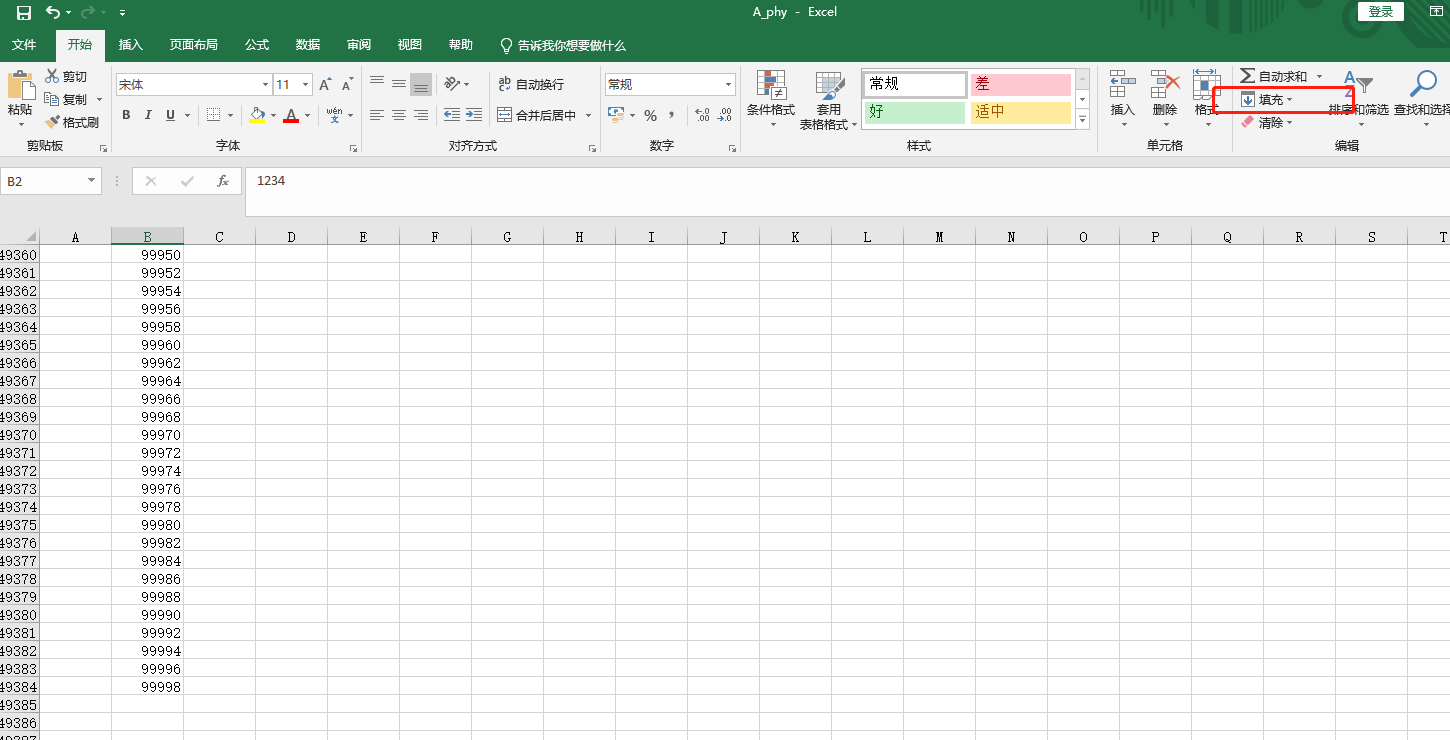Image resolution: width=1450 pixels, height=740 pixels.
Task: Click the Undo arrow icon
Action: tap(53, 13)
